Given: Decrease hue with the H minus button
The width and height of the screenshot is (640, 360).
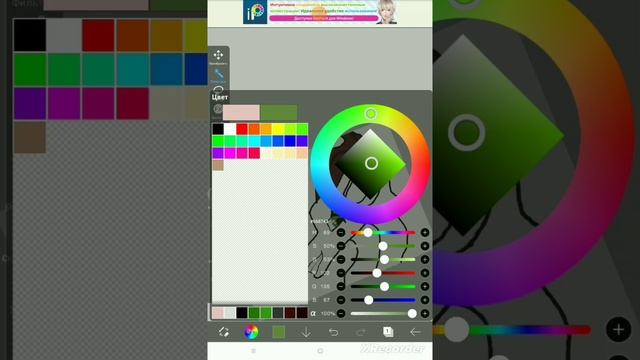Looking at the screenshot, I should click(x=341, y=233).
